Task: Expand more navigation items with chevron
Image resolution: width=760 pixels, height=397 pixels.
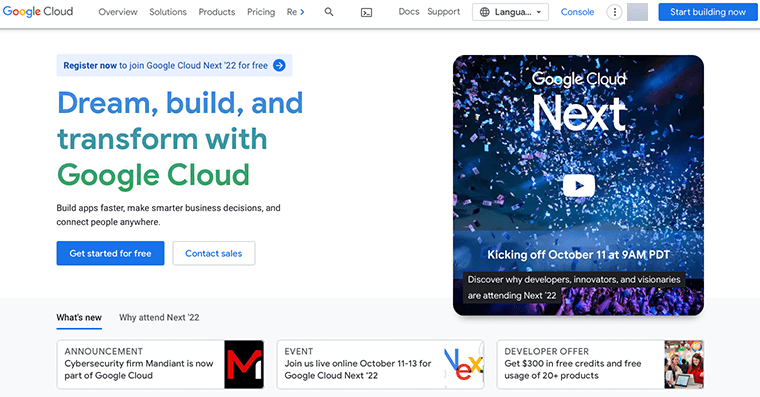Action: [302, 12]
